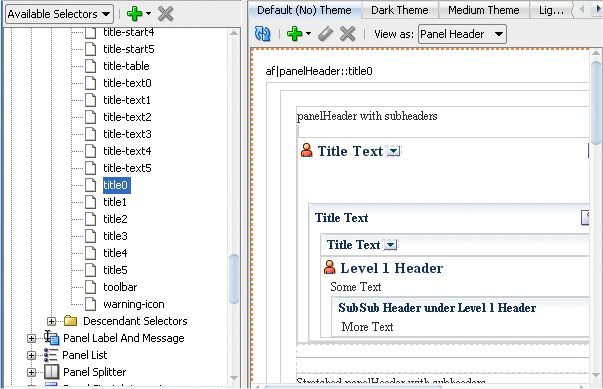
Task: Switch to Default (No) Theme tab
Action: point(304,10)
